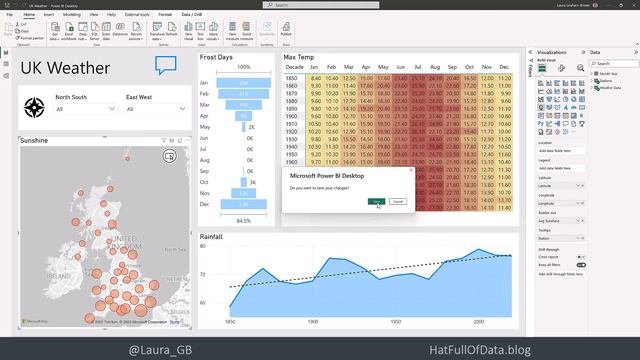Open Longitude field dropdown arrow
Screen dimensions: 640x360
578,203
